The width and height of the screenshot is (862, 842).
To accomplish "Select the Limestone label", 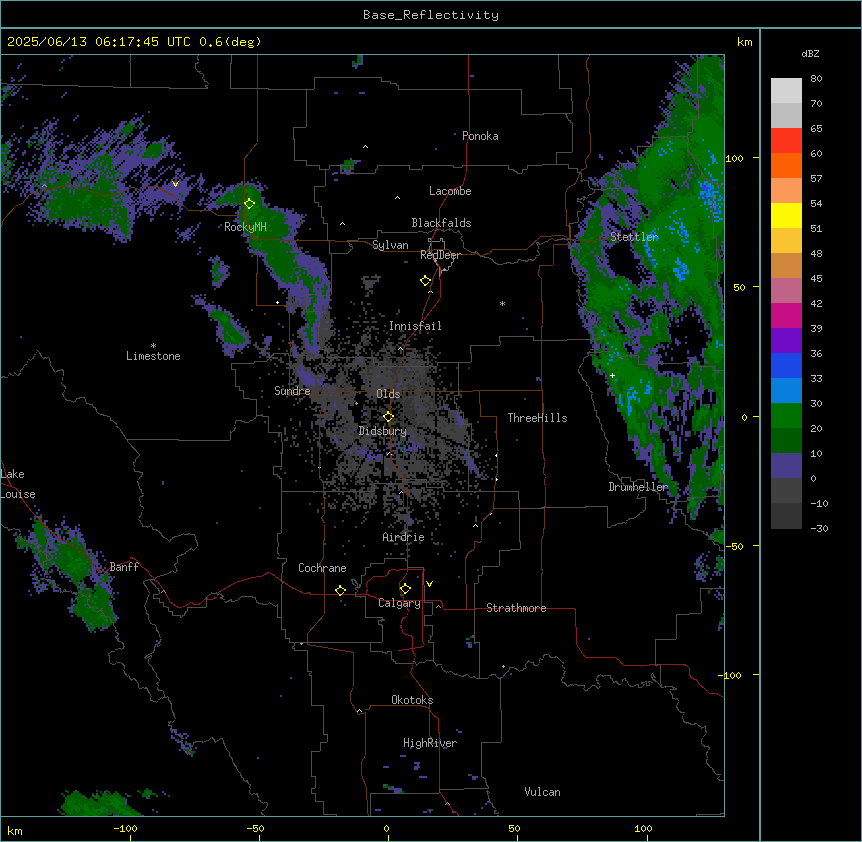I will pyautogui.click(x=153, y=356).
